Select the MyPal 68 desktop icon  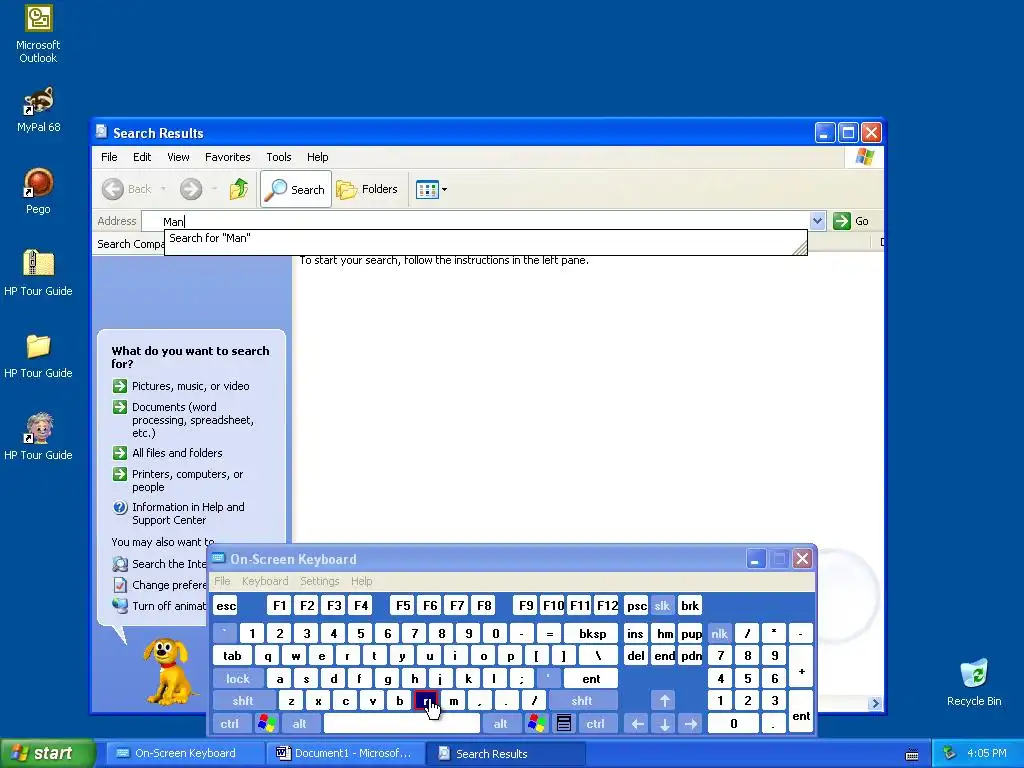38,110
